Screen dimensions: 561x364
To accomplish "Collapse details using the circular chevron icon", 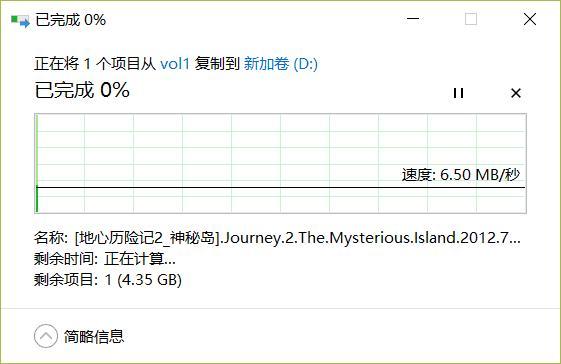I will (46, 336).
